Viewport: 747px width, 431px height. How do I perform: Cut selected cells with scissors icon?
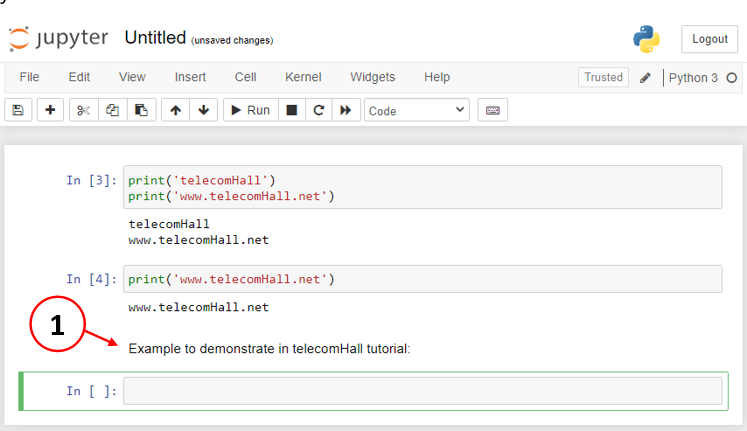tap(83, 110)
